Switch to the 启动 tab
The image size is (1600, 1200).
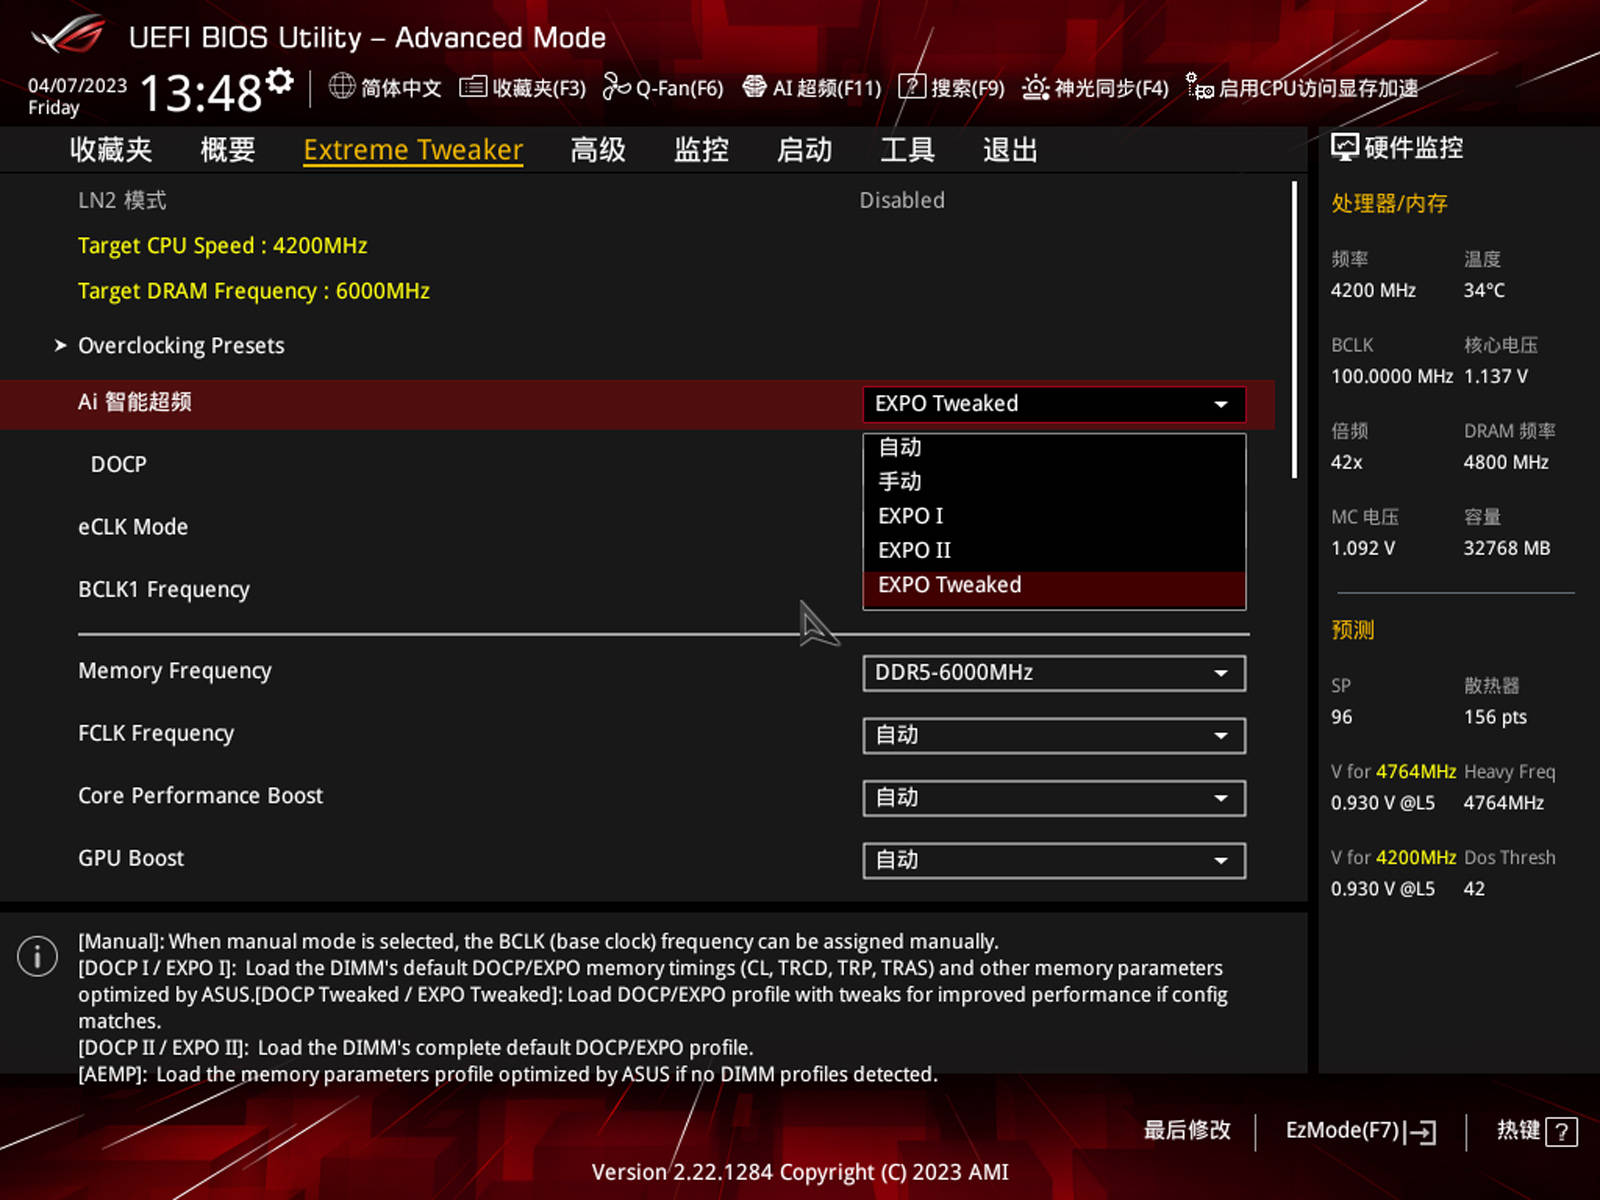[804, 150]
